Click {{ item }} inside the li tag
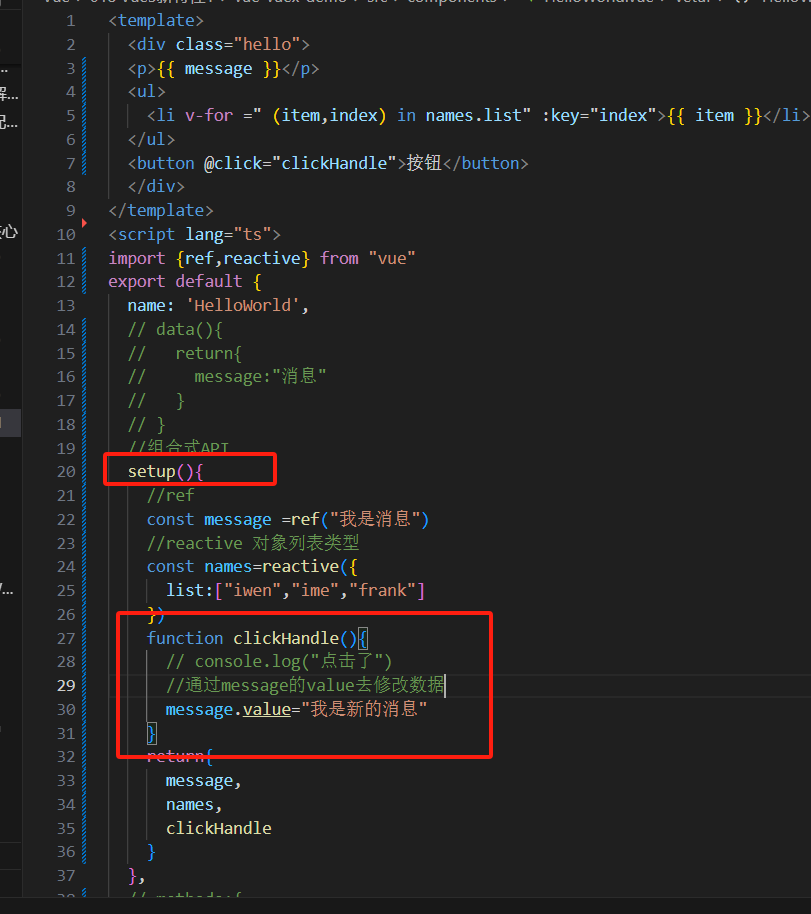811x914 pixels. [x=715, y=116]
